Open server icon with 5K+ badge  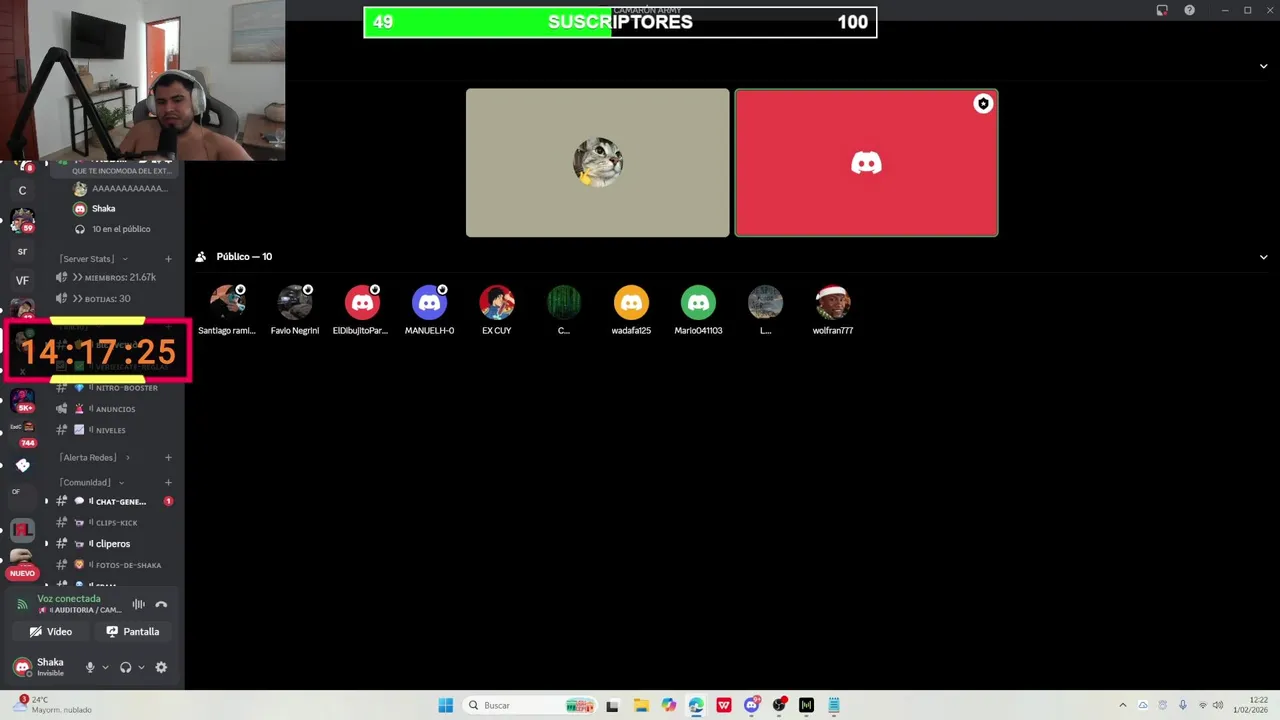22,401
